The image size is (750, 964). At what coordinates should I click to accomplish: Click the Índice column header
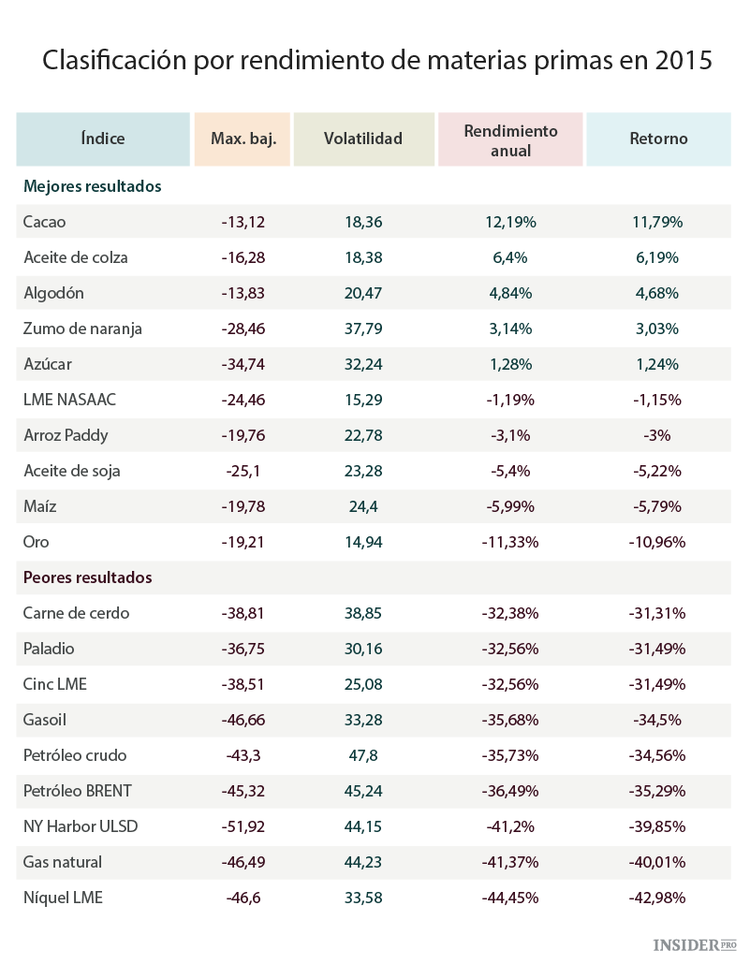103,139
